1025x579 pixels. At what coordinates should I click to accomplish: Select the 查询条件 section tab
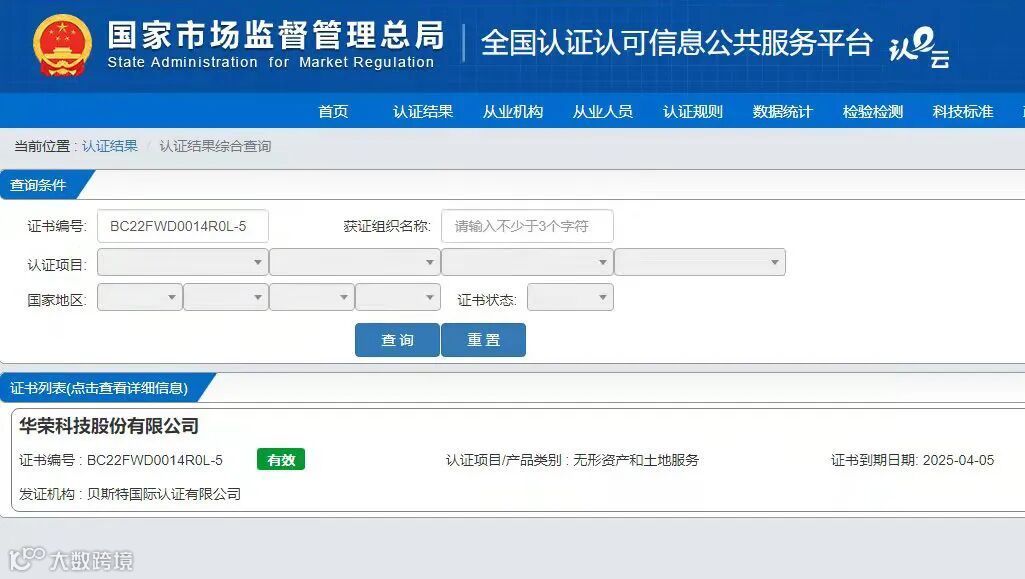click(x=41, y=185)
